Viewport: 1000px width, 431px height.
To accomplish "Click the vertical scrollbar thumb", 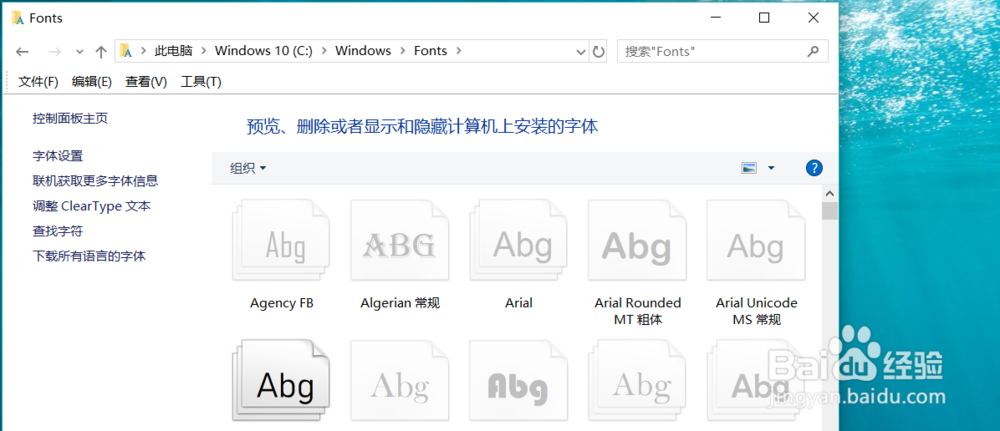I will [830, 211].
